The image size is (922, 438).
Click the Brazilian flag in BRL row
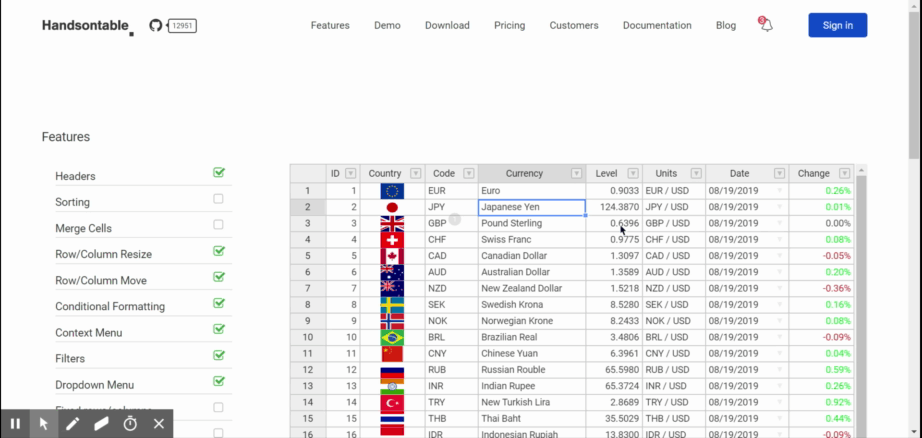tap(392, 337)
